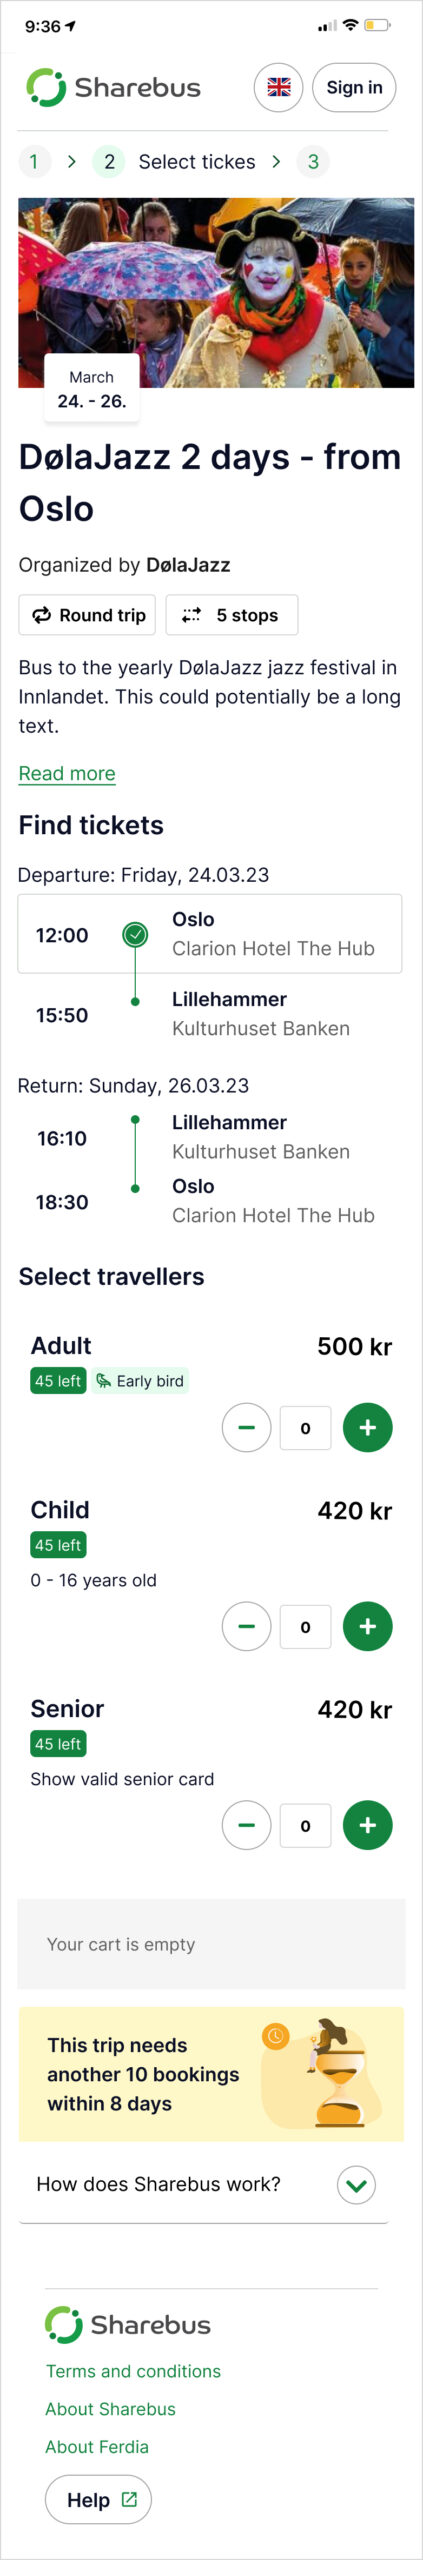Go to step 1 in progress
Viewport: 423px width, 2560px height.
click(34, 161)
